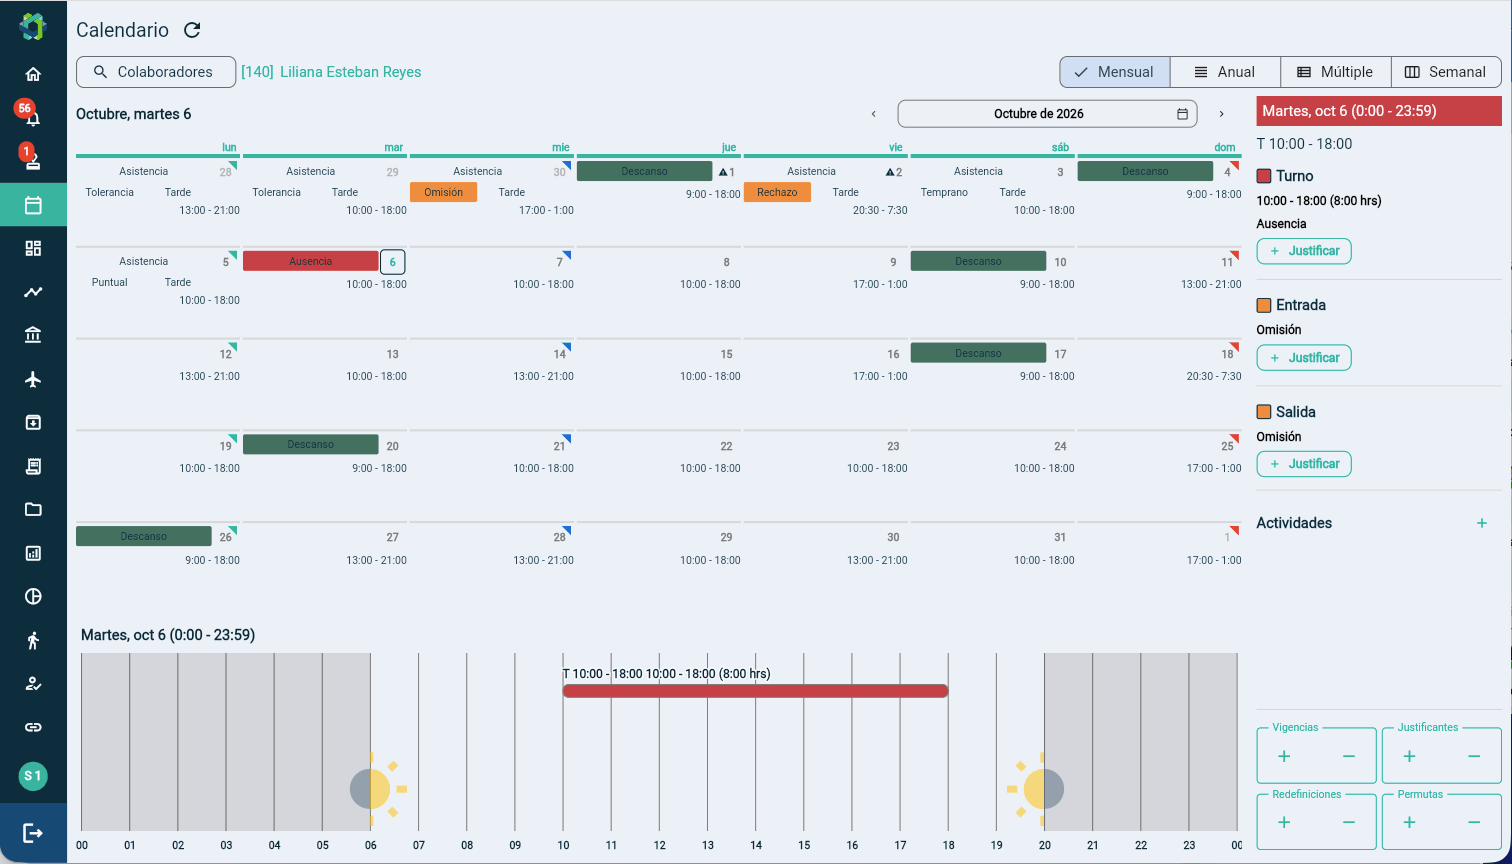Screen dimensions: 1512x864
Task: Open the trend line analytics icon
Action: tap(33, 292)
